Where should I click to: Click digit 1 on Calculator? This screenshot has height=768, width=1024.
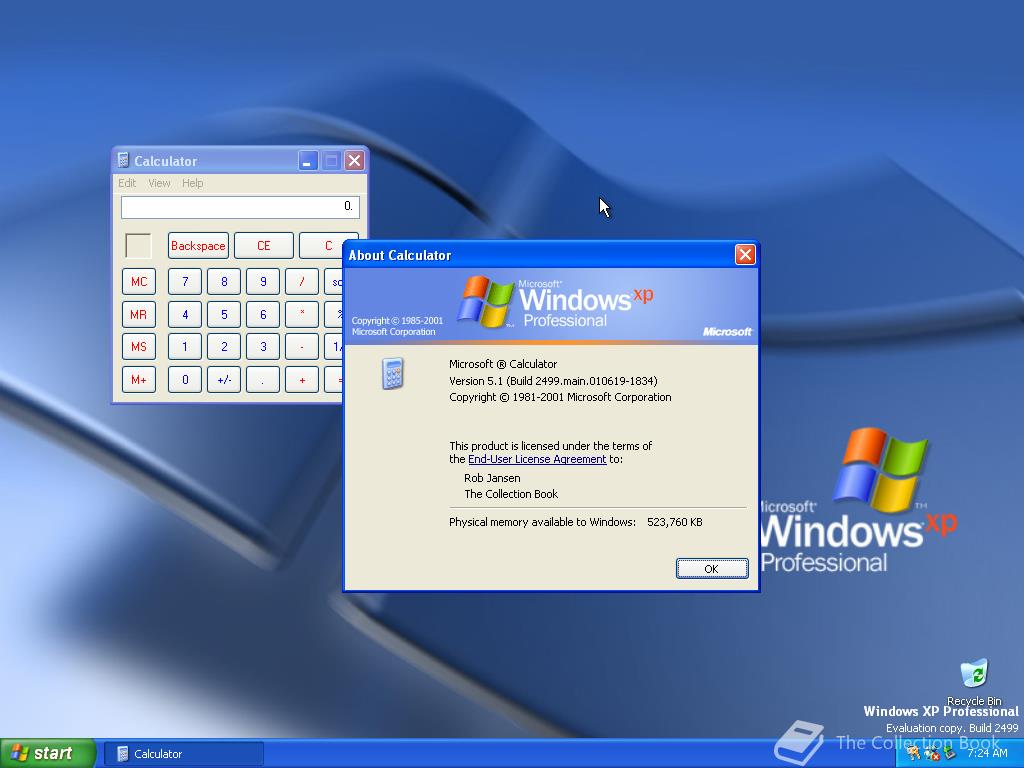185,347
